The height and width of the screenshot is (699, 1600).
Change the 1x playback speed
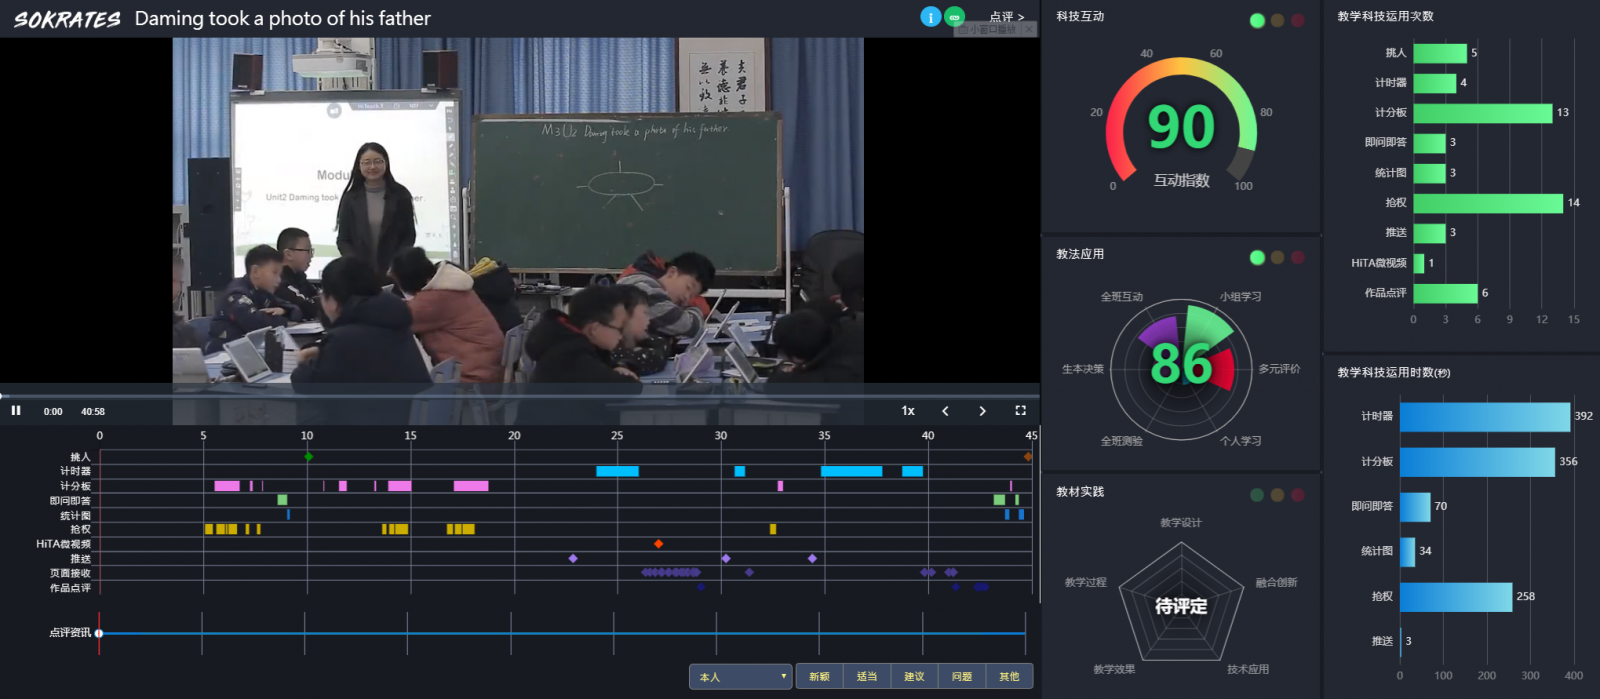[x=908, y=411]
